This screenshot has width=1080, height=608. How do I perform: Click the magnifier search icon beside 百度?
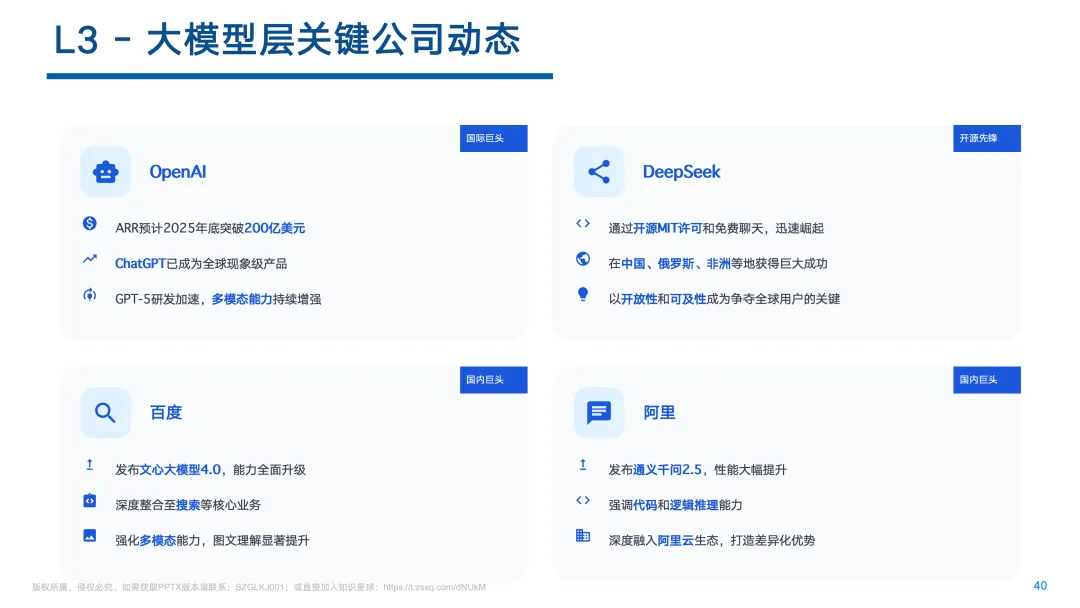click(x=105, y=412)
